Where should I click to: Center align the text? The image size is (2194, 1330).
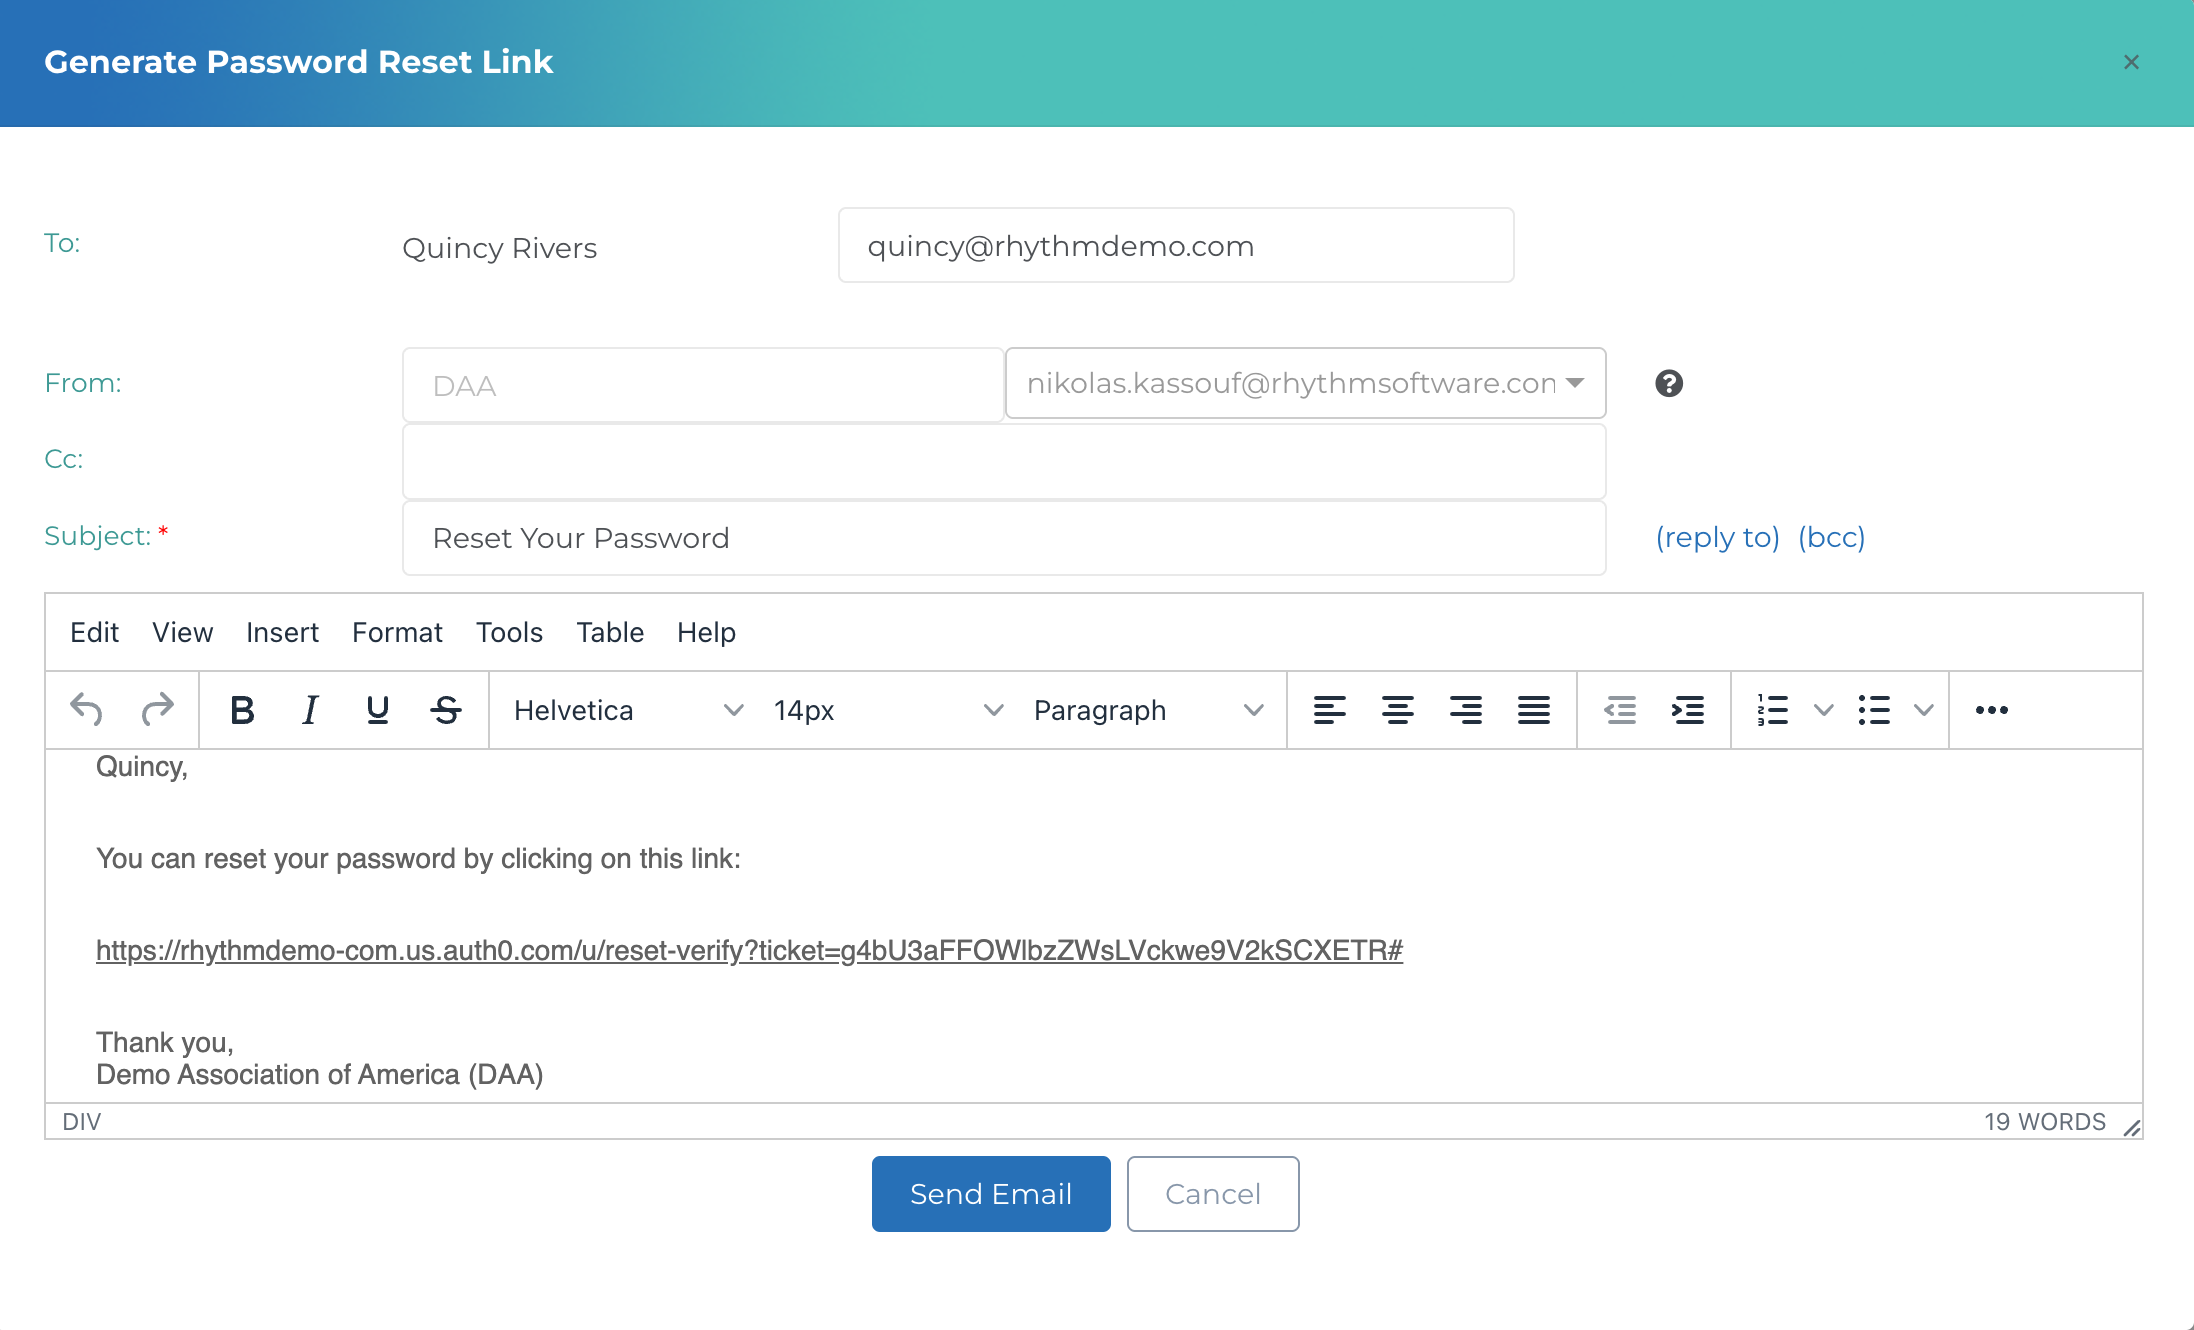click(1398, 710)
